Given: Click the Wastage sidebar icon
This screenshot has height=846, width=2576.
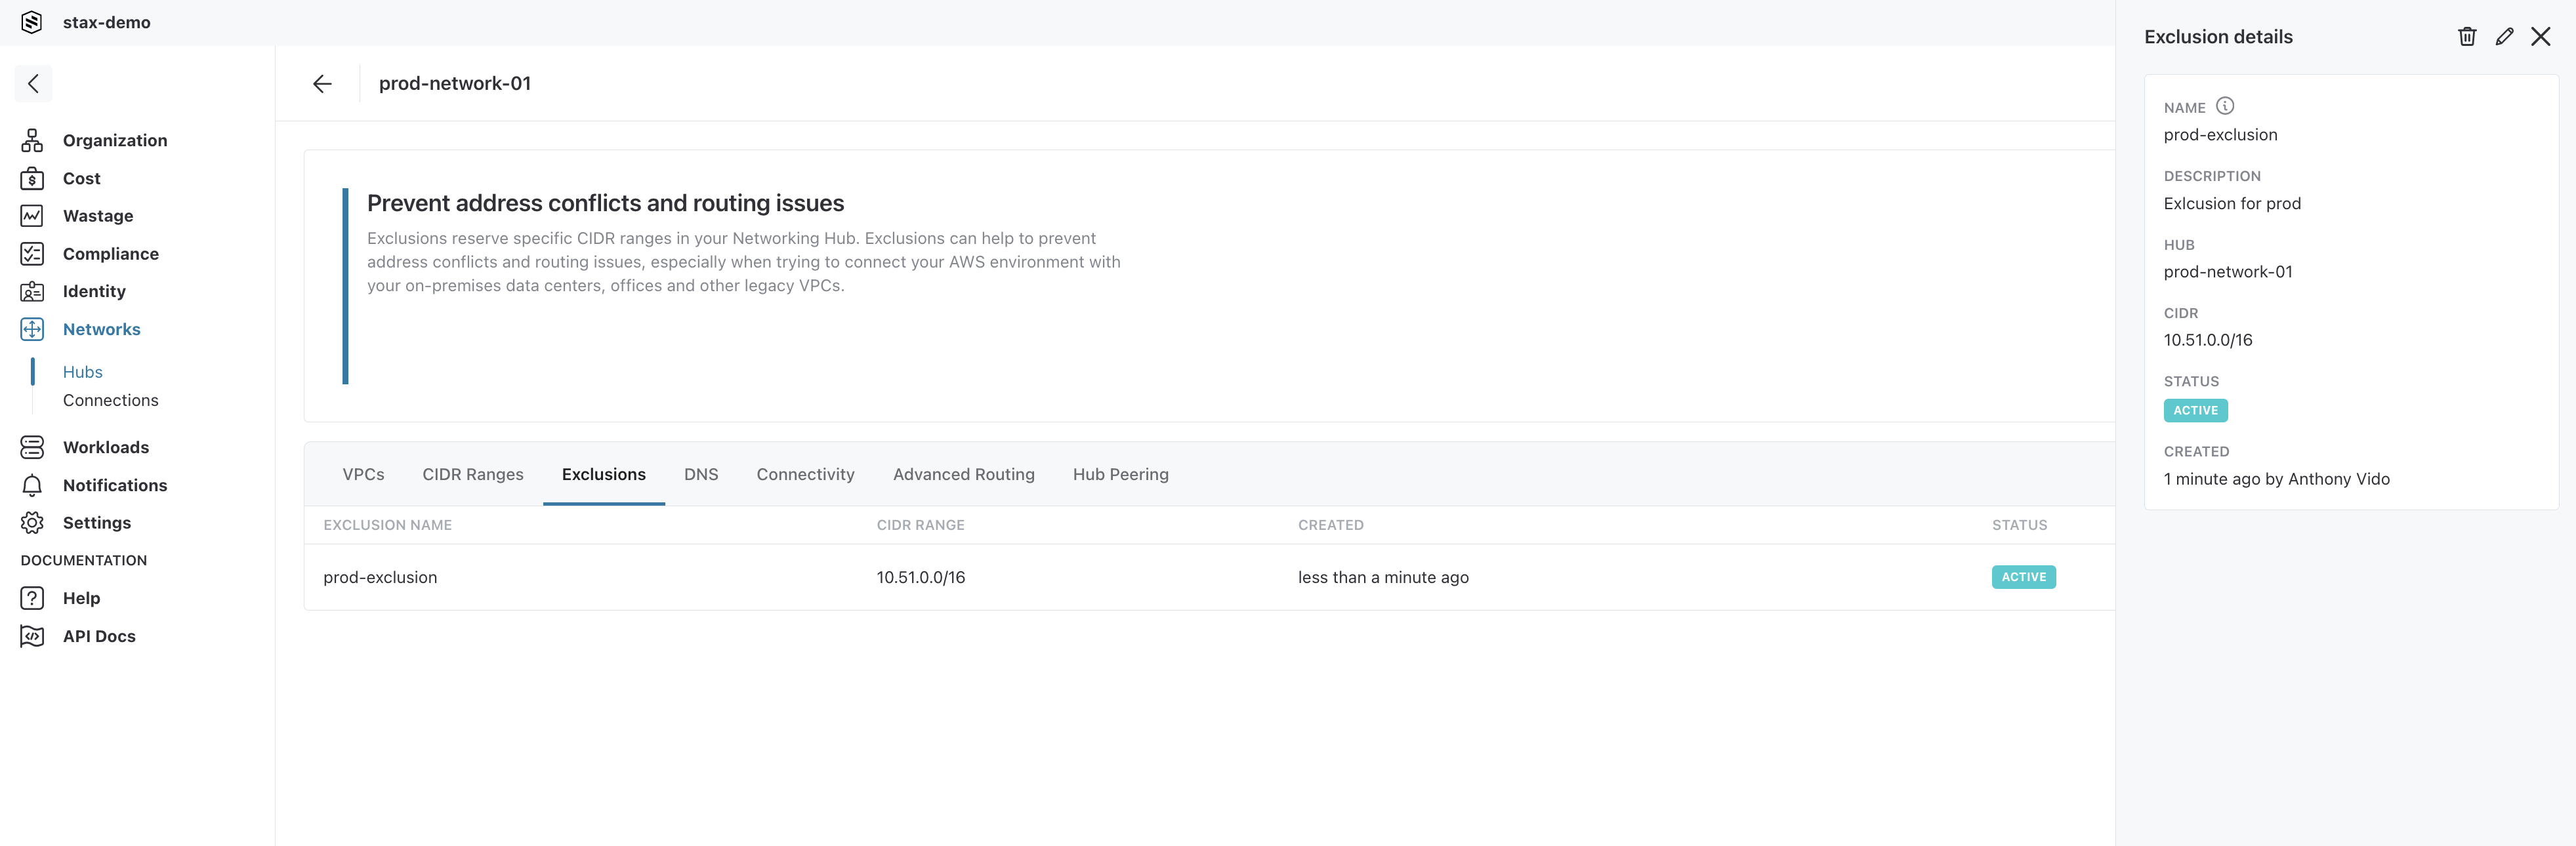Looking at the screenshot, I should point(31,215).
